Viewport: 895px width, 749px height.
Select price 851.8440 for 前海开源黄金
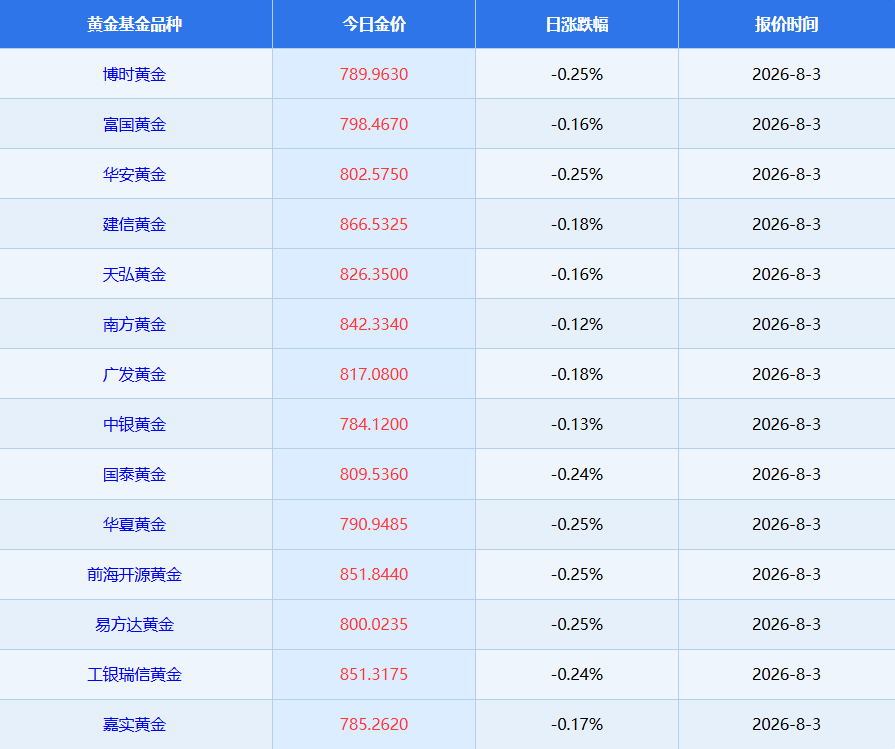pos(374,574)
